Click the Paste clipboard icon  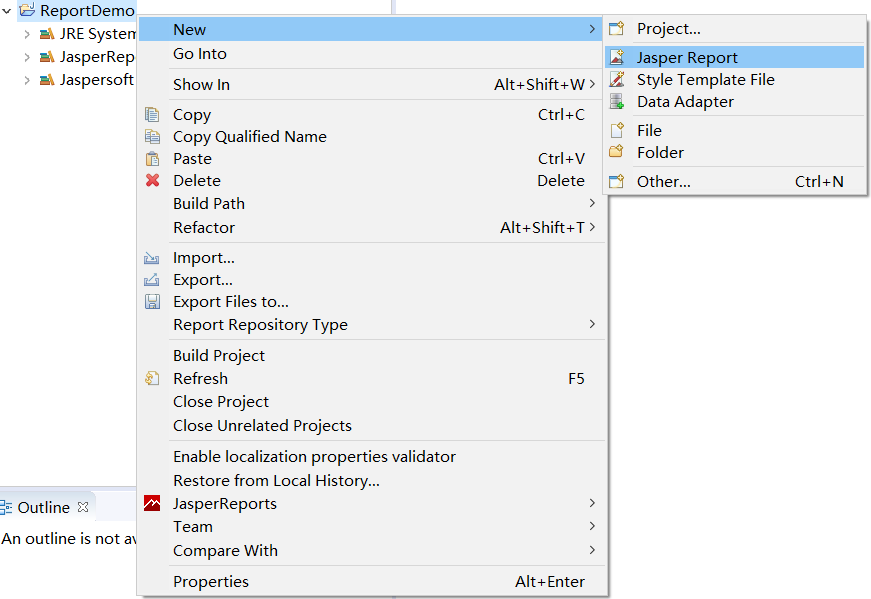[x=152, y=159]
